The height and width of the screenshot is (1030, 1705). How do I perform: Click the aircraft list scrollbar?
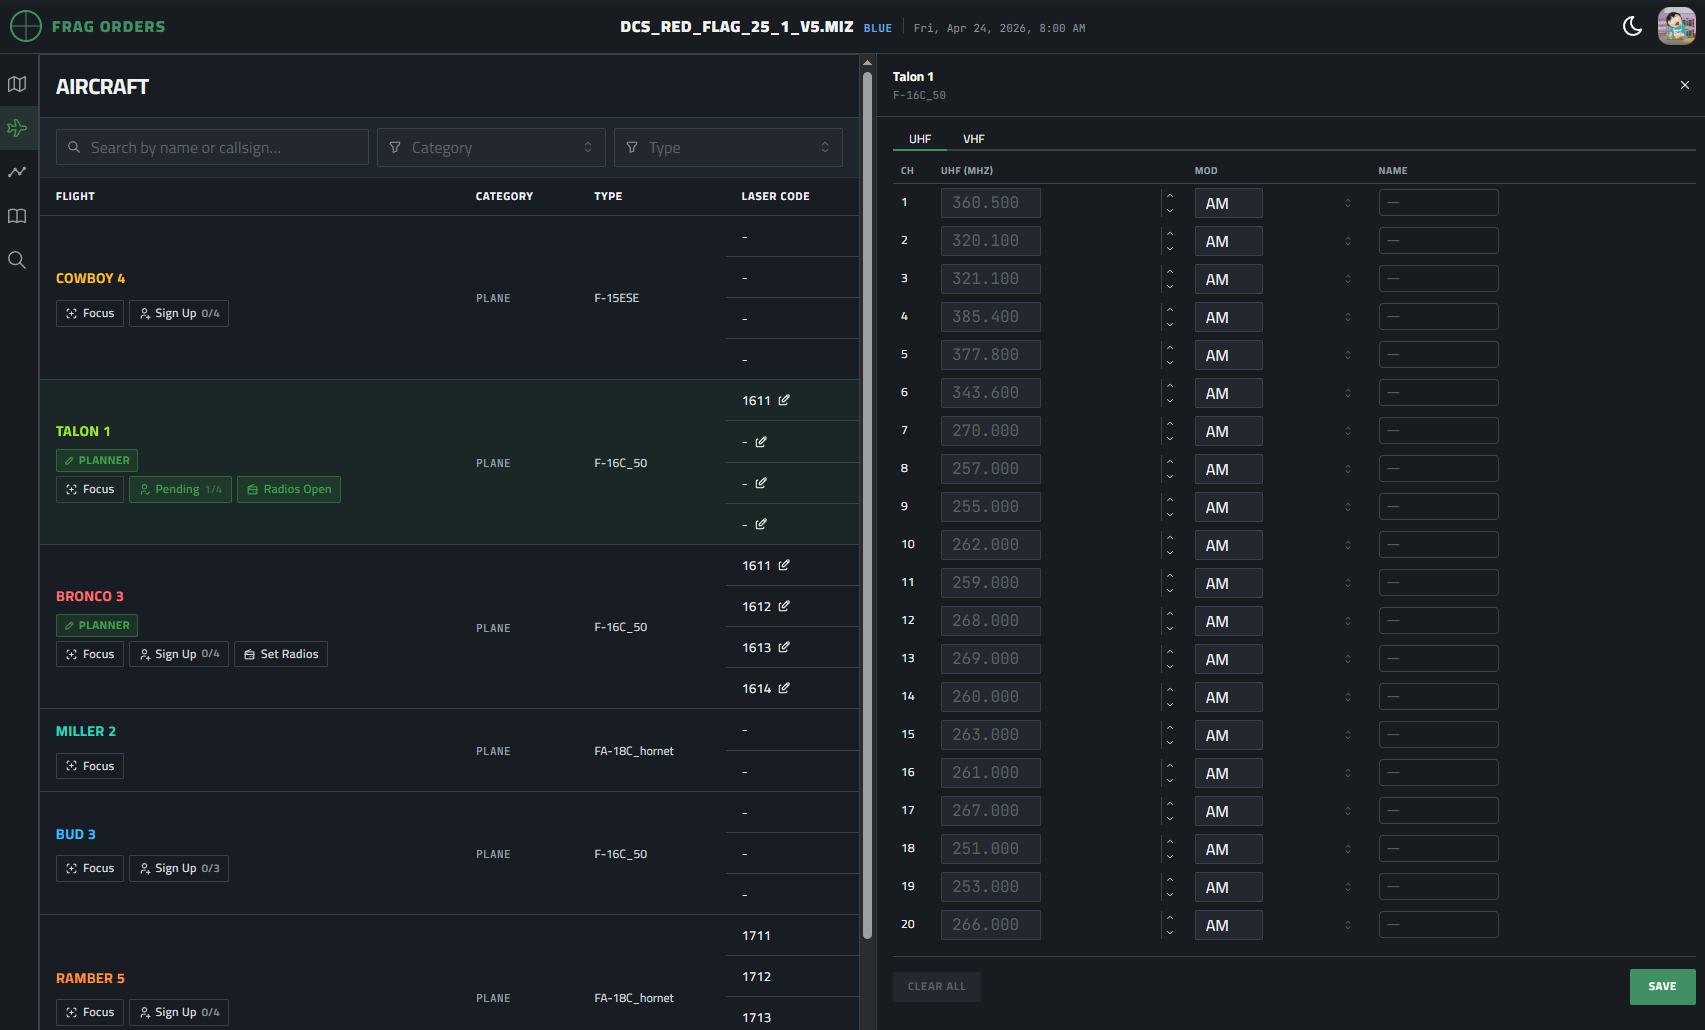[x=867, y=505]
